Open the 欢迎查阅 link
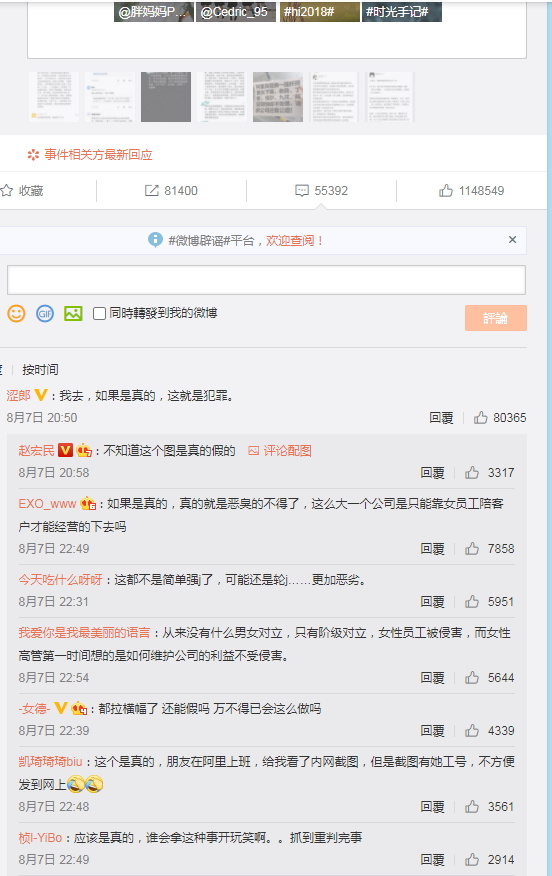This screenshot has height=876, width=552. click(x=294, y=240)
